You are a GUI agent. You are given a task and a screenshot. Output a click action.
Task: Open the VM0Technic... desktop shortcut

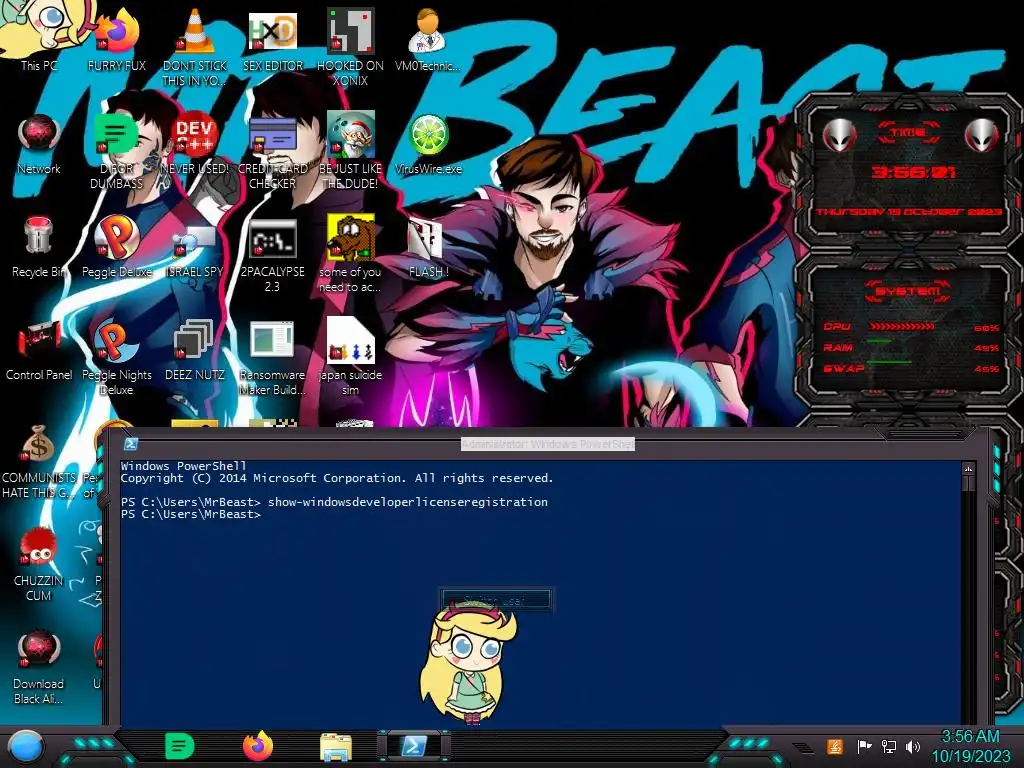(x=428, y=39)
